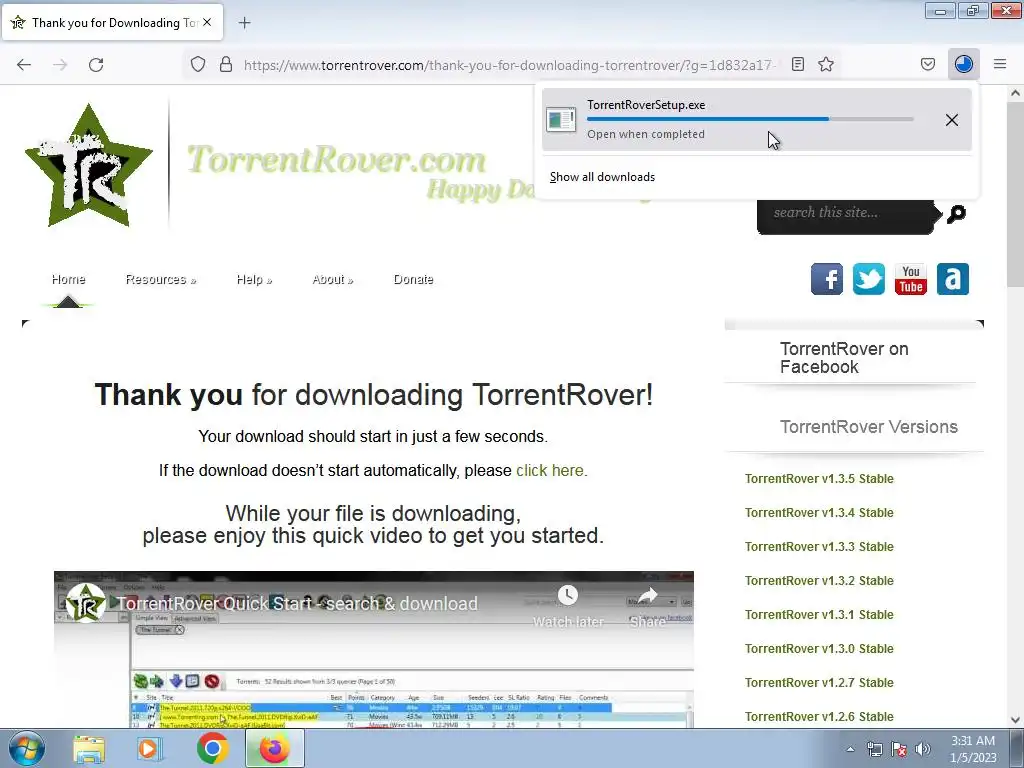This screenshot has height=768, width=1024.
Task: Click the TorrentRover on Facebook heading
Action: tap(844, 358)
